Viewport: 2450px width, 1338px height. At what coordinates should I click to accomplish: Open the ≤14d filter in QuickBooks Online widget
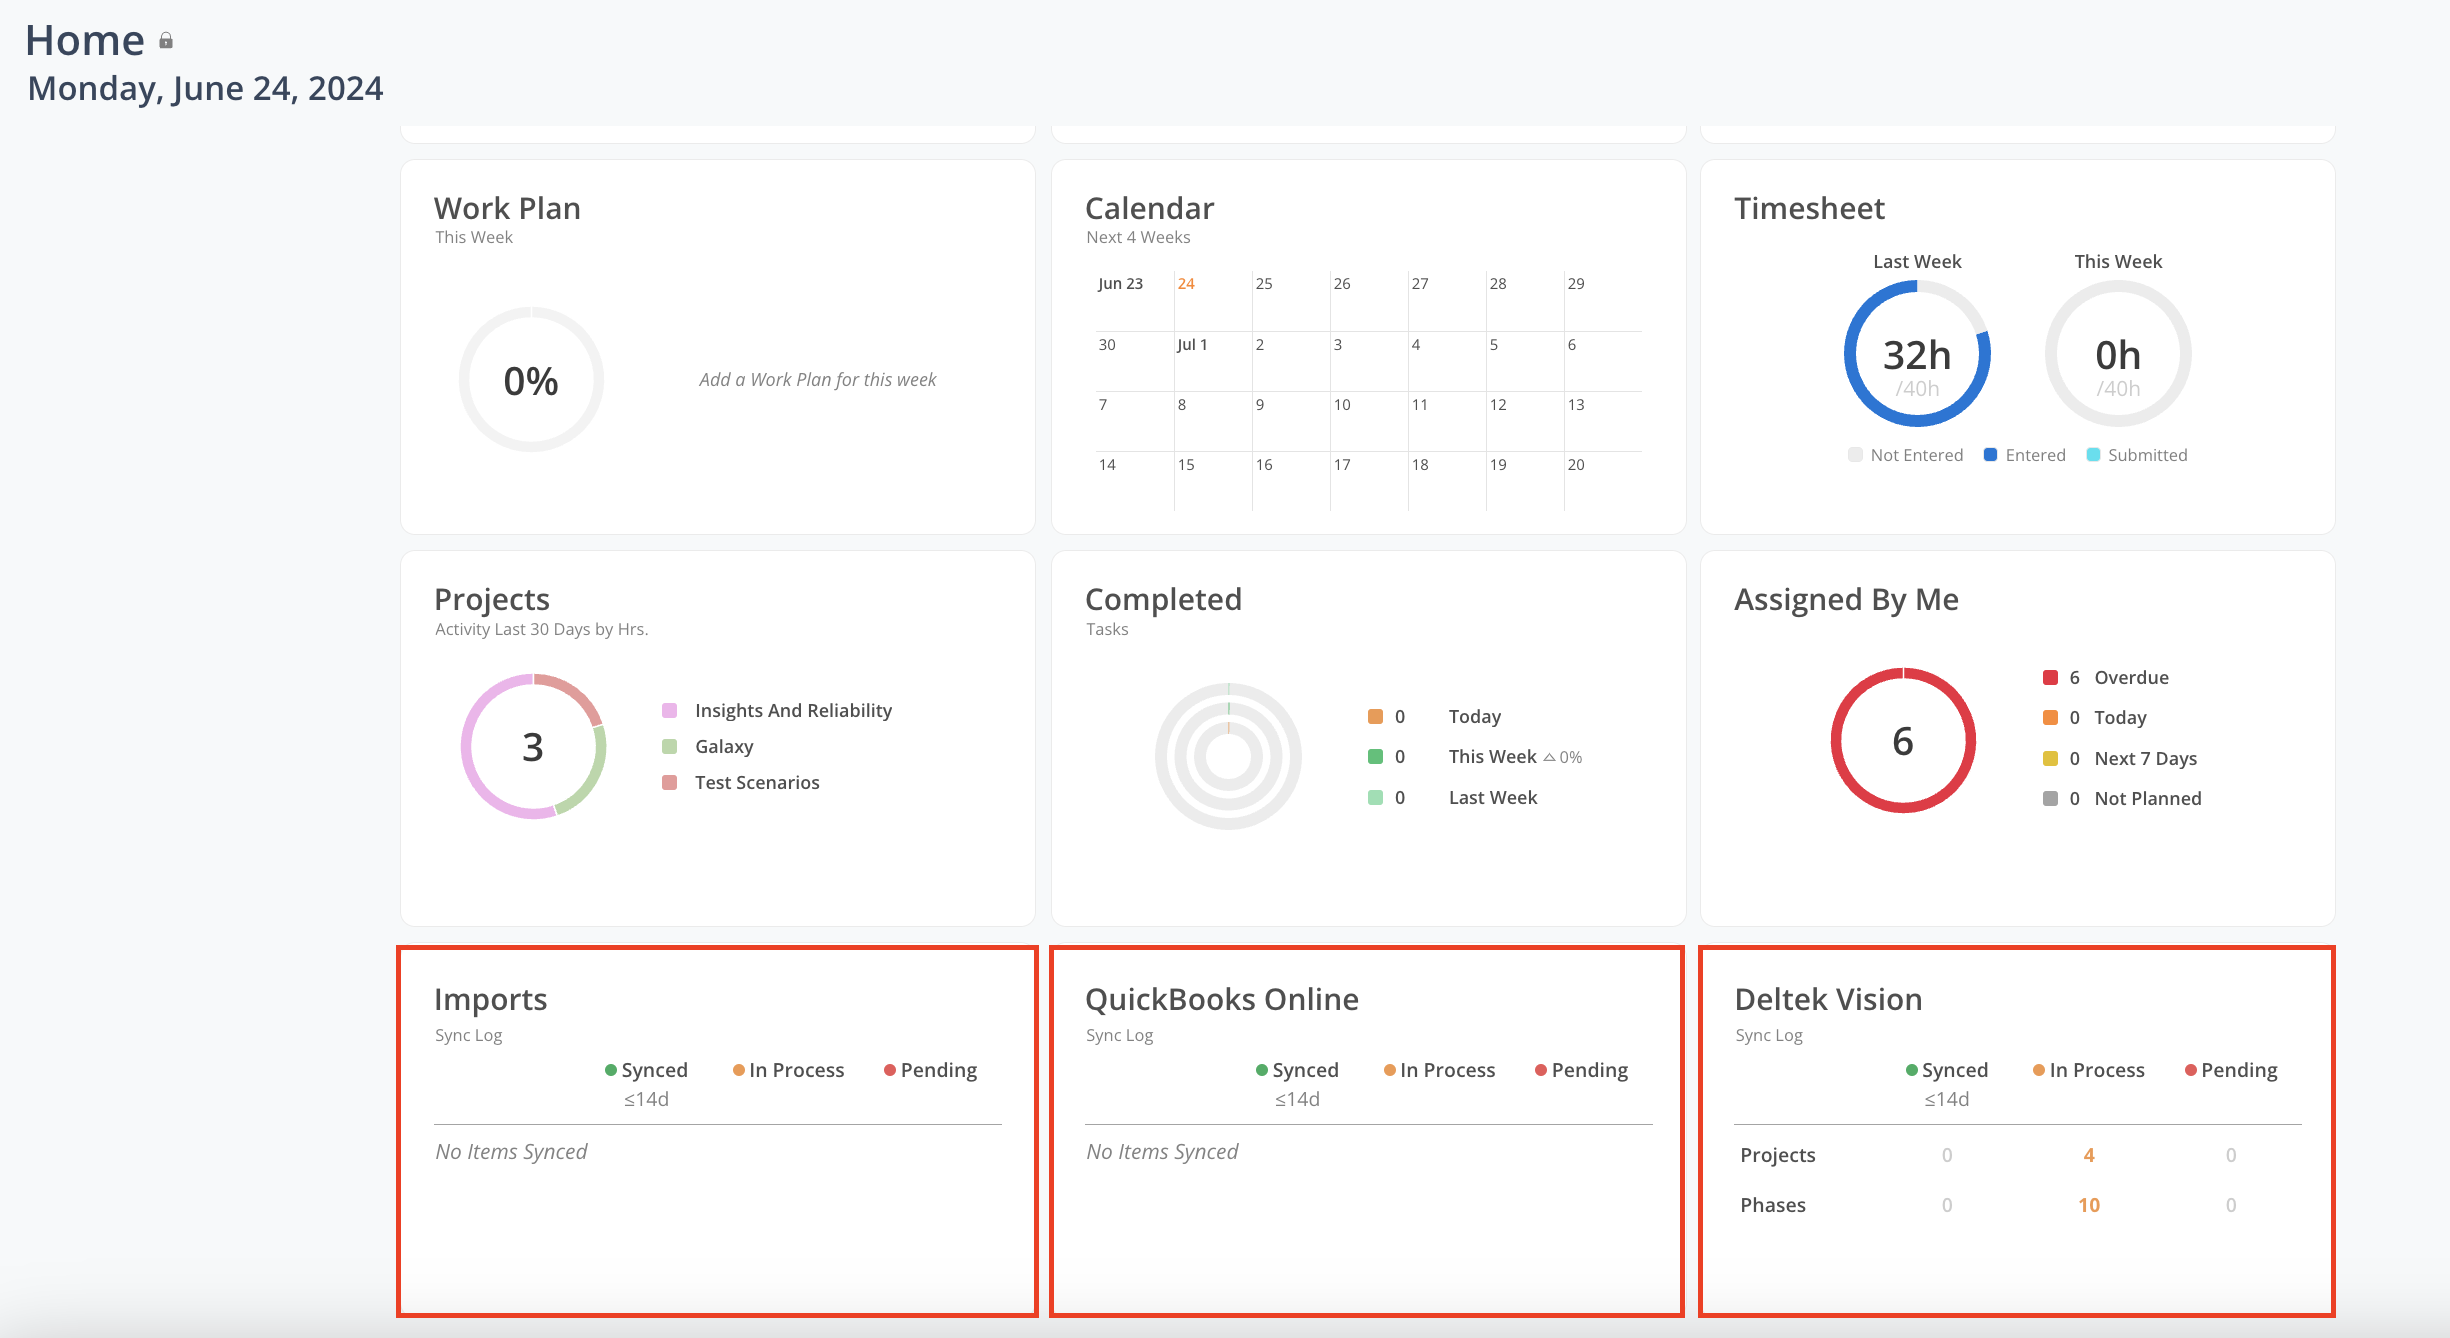(1298, 1098)
